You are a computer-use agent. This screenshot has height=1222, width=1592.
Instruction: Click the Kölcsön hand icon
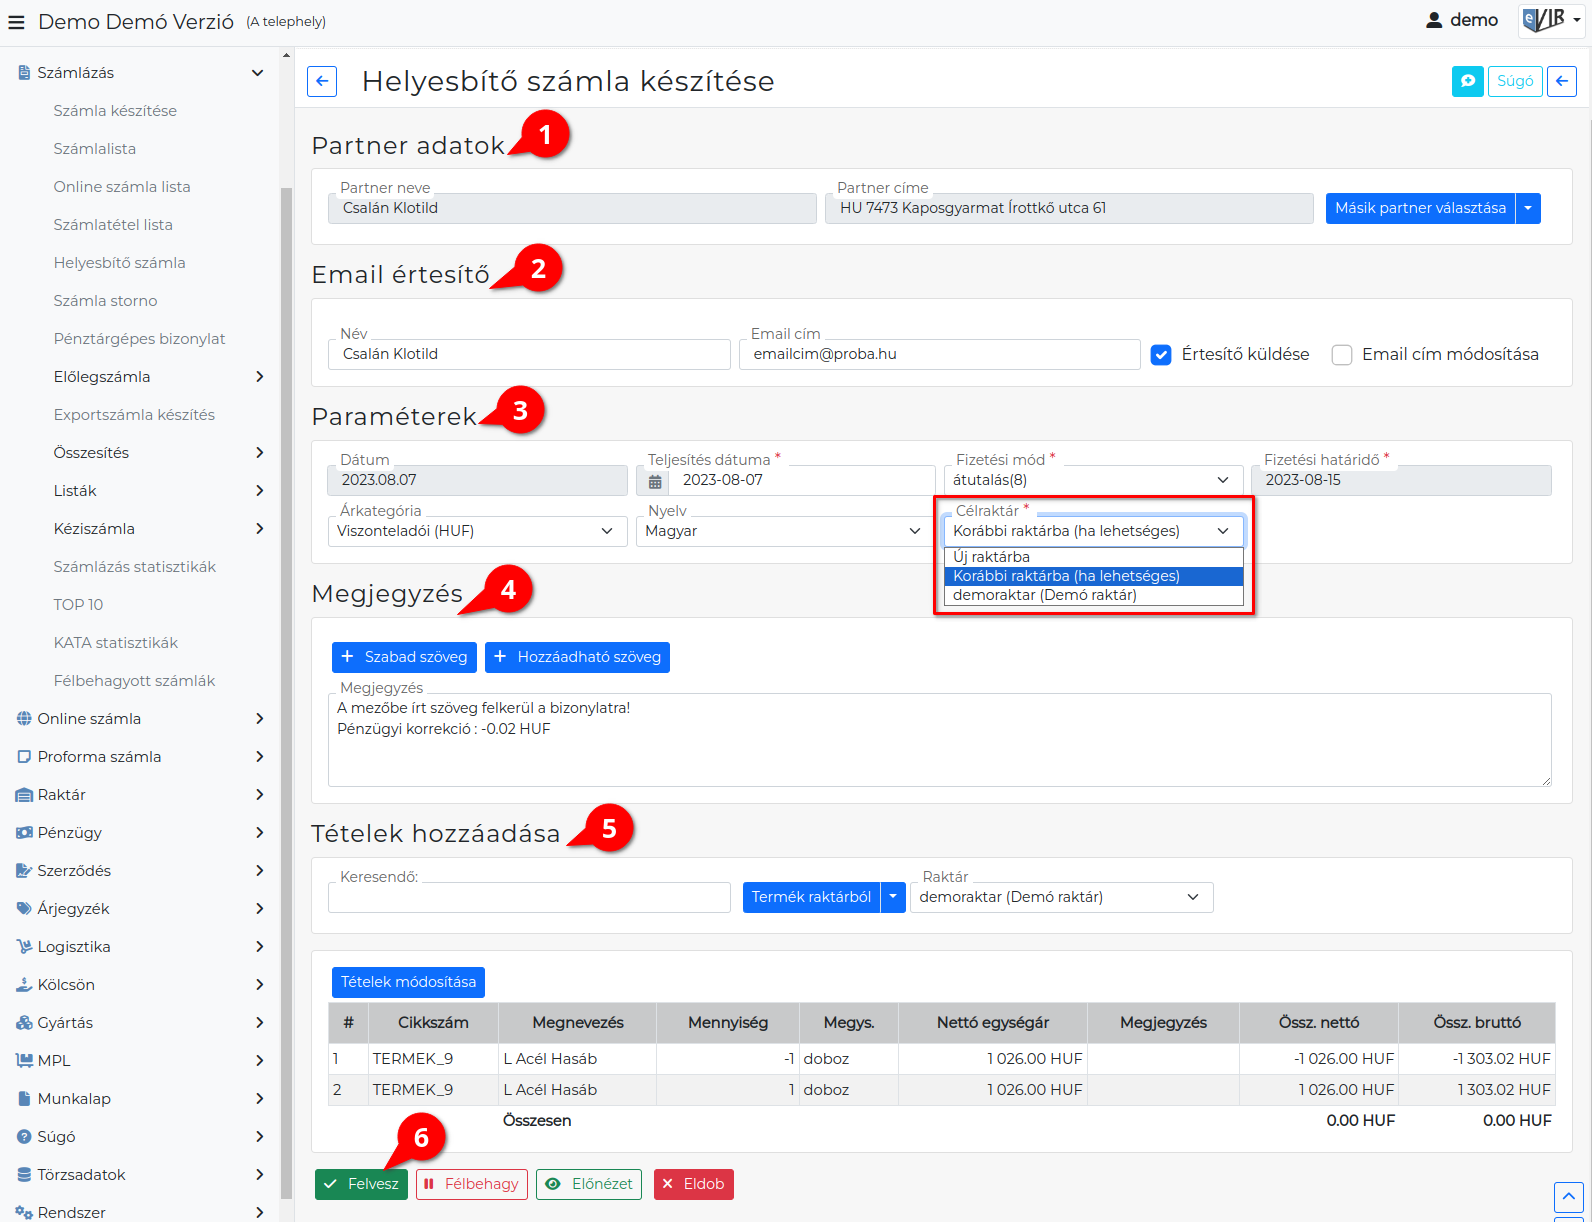[x=24, y=985]
